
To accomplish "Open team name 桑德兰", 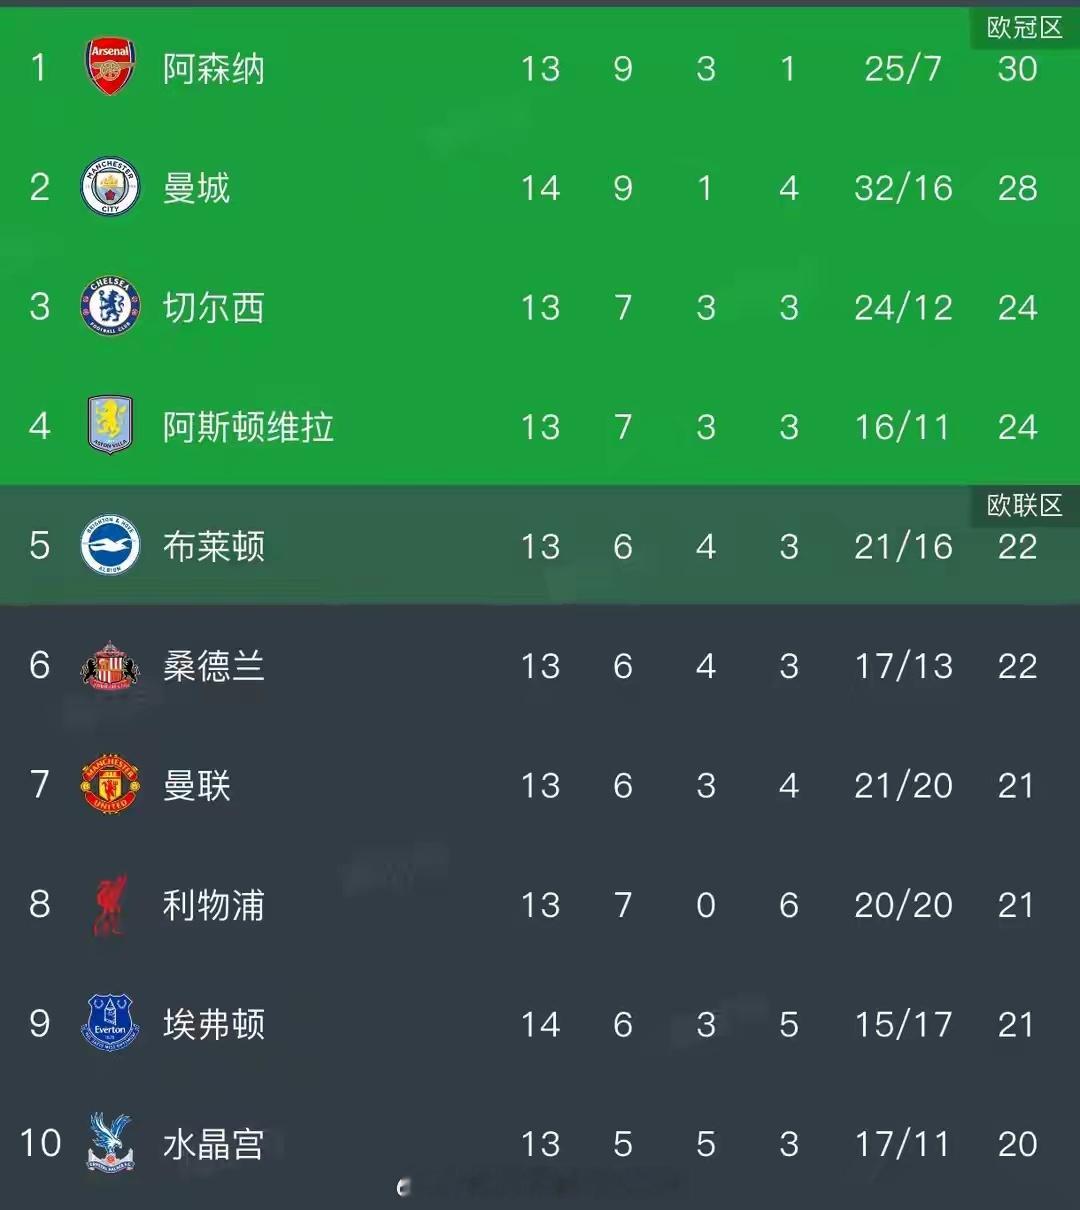I will click(x=214, y=666).
